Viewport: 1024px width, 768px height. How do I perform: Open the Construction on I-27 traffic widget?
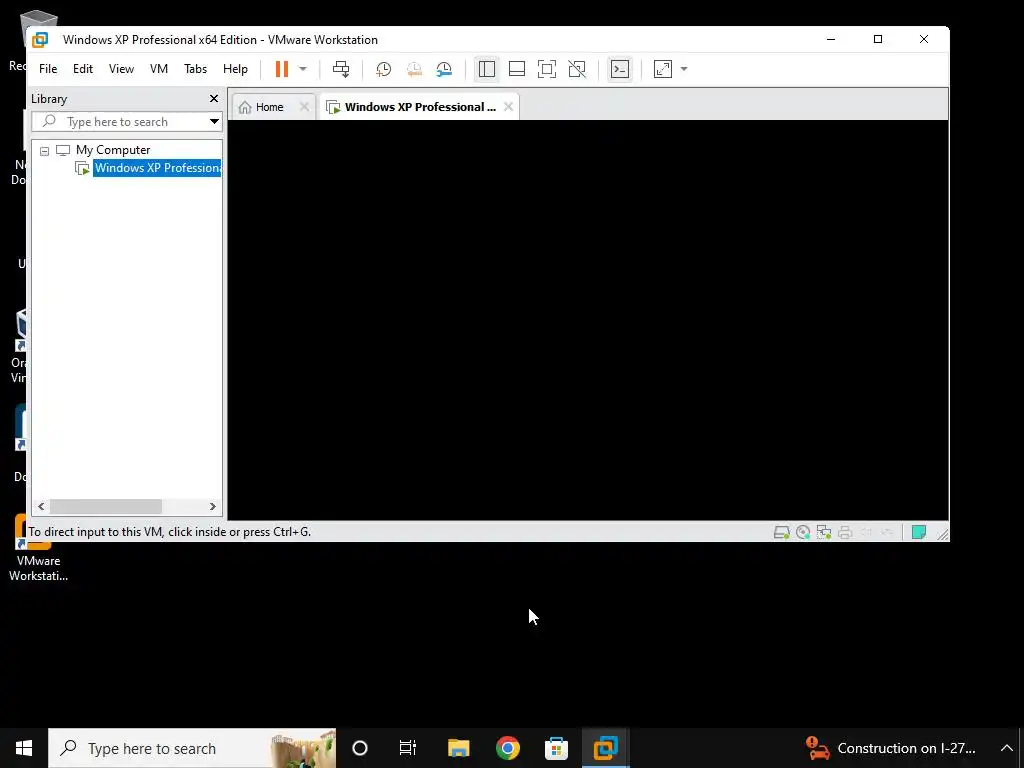tap(891, 748)
